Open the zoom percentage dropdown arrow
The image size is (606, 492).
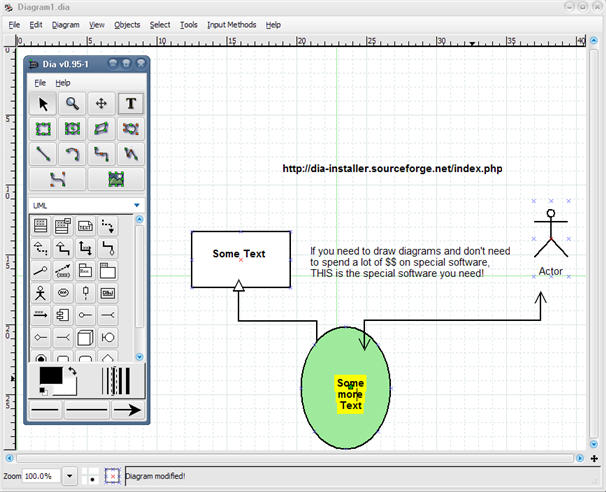tap(70, 476)
